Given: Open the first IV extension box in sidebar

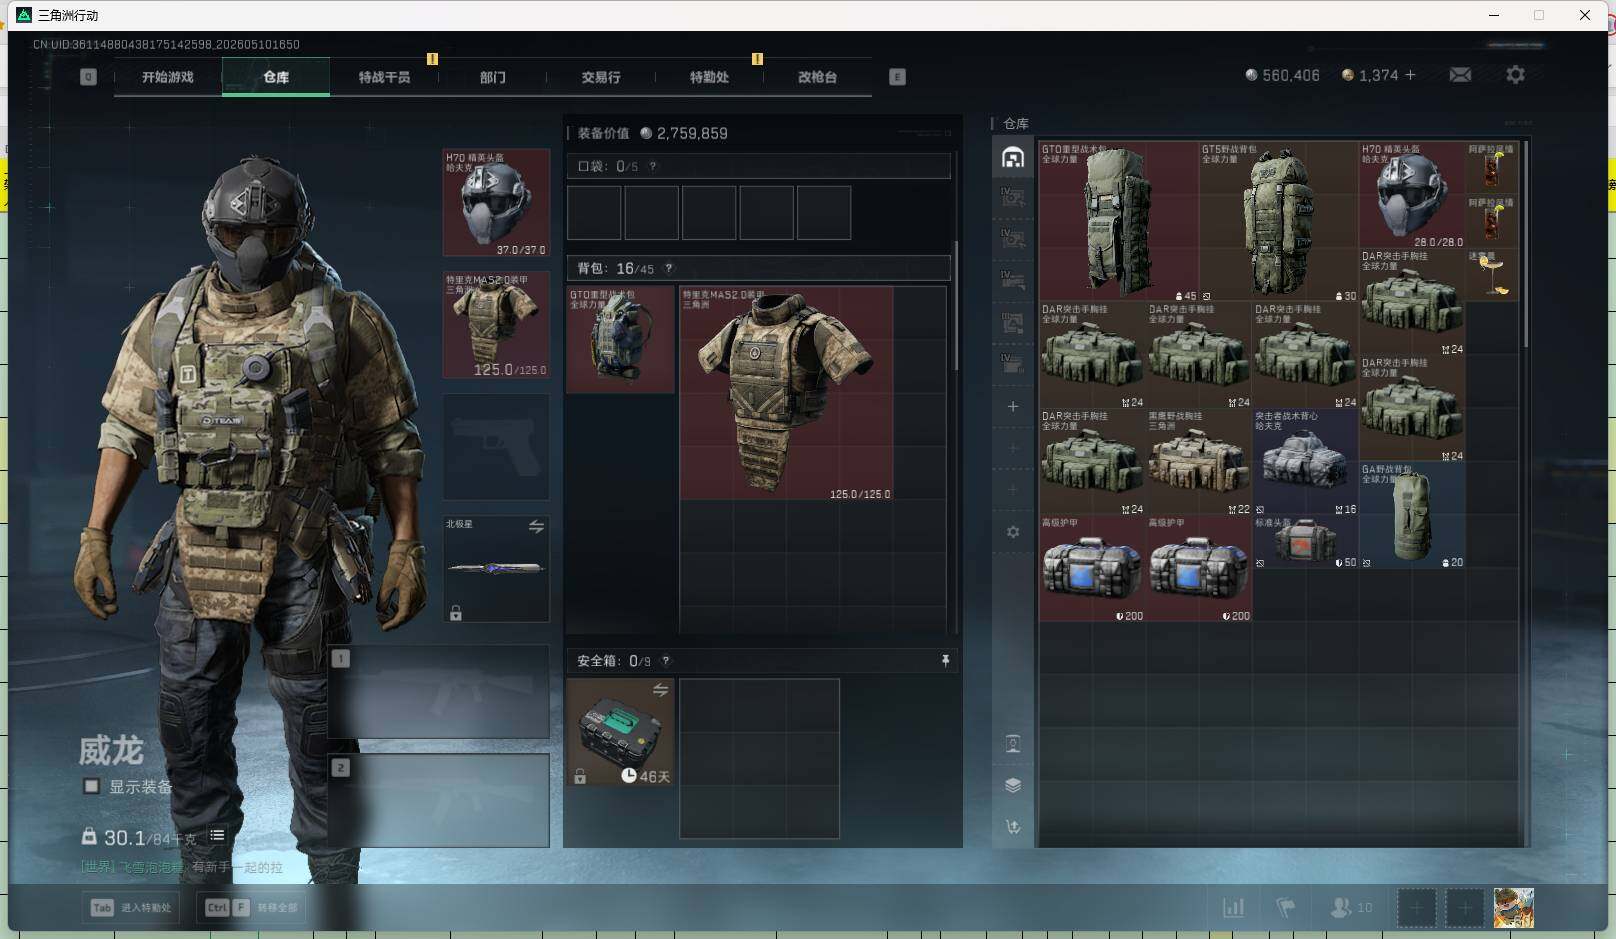Looking at the screenshot, I should (1013, 196).
